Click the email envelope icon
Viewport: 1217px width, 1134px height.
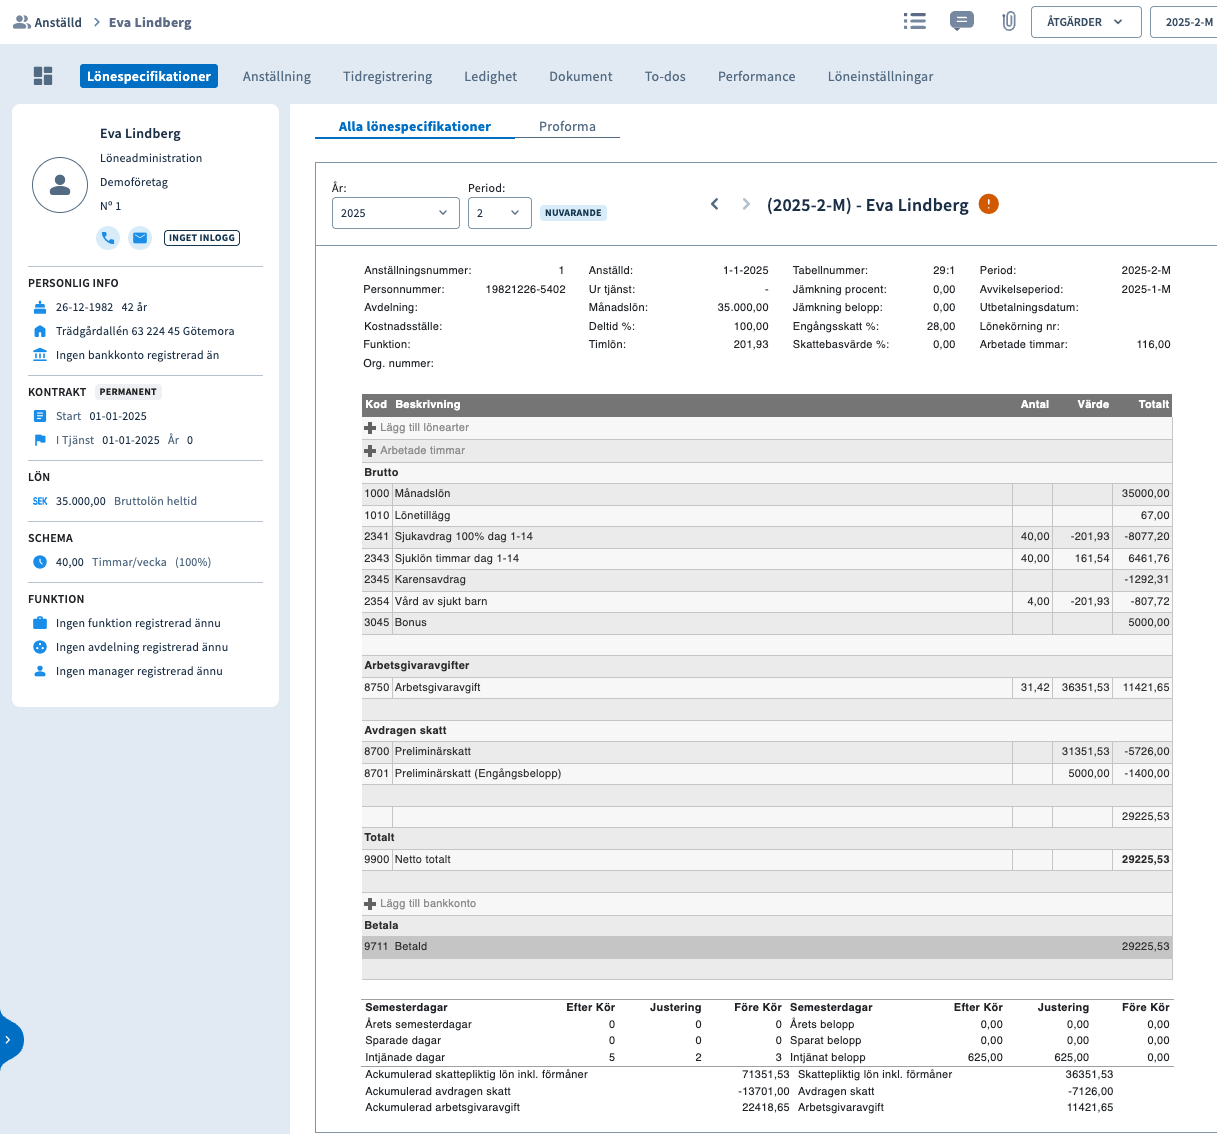tap(140, 238)
